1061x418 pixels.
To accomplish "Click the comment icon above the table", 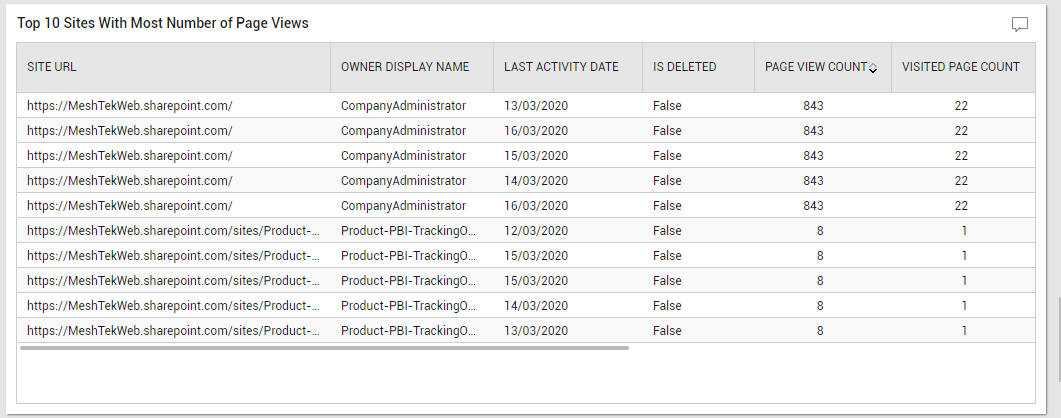I will click(1019, 25).
